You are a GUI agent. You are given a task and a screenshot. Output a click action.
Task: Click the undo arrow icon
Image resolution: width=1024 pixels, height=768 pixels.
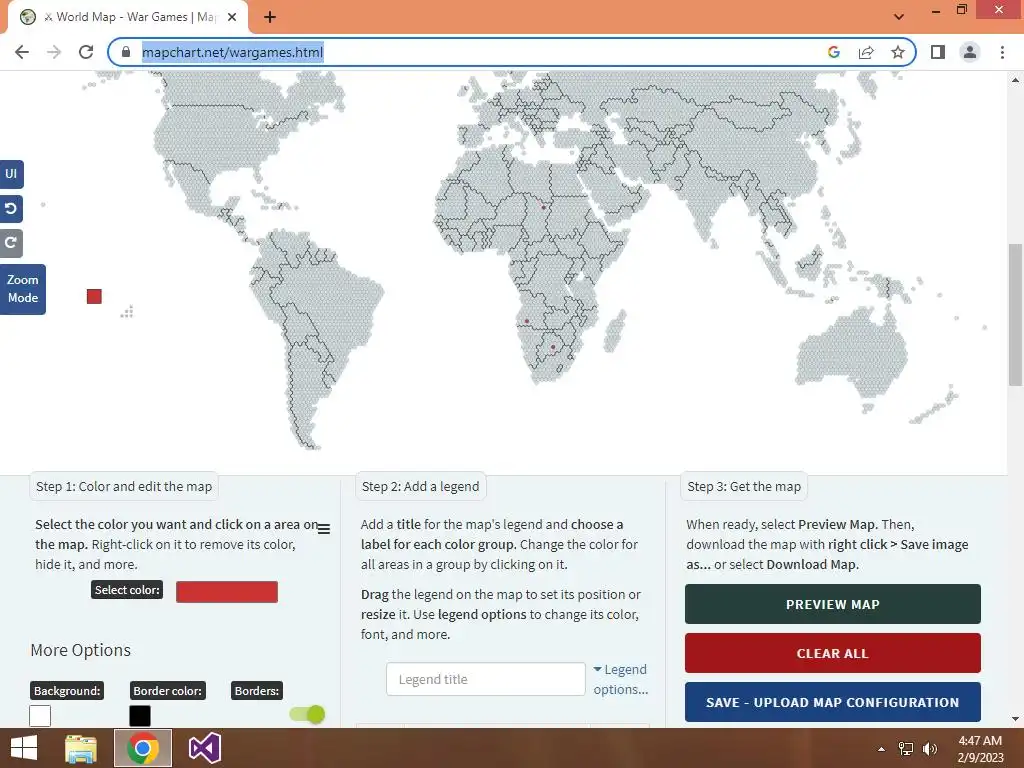(x=11, y=209)
